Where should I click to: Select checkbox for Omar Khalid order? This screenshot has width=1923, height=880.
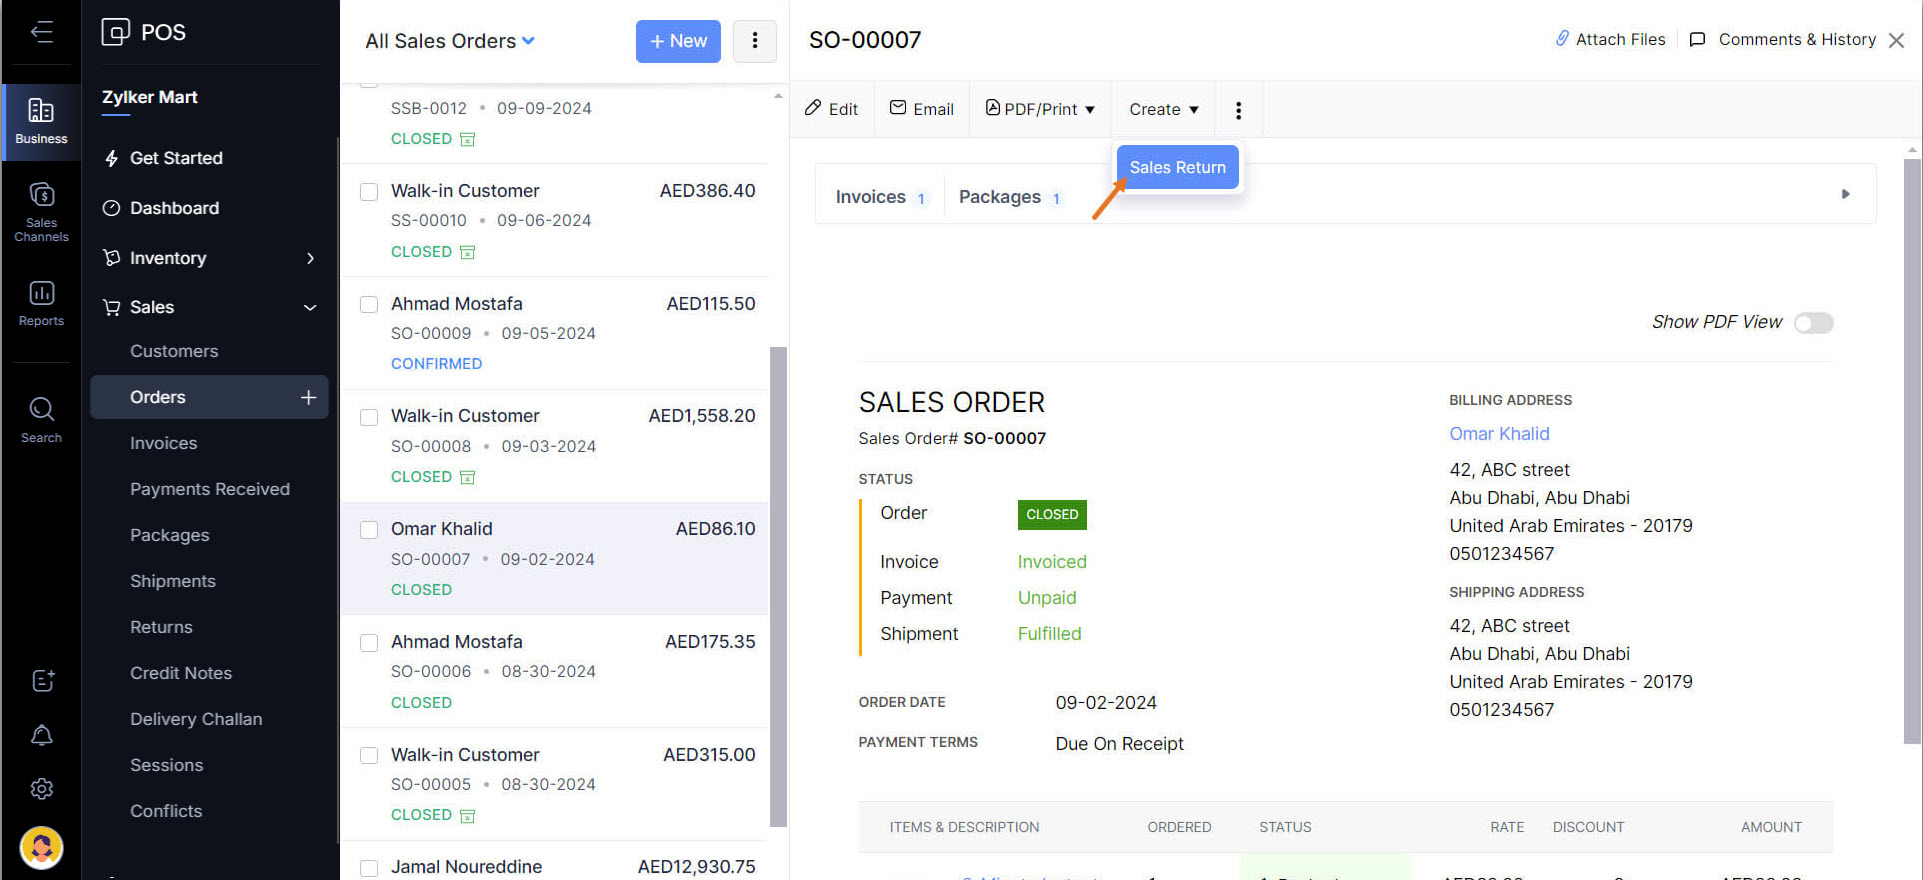click(x=369, y=529)
